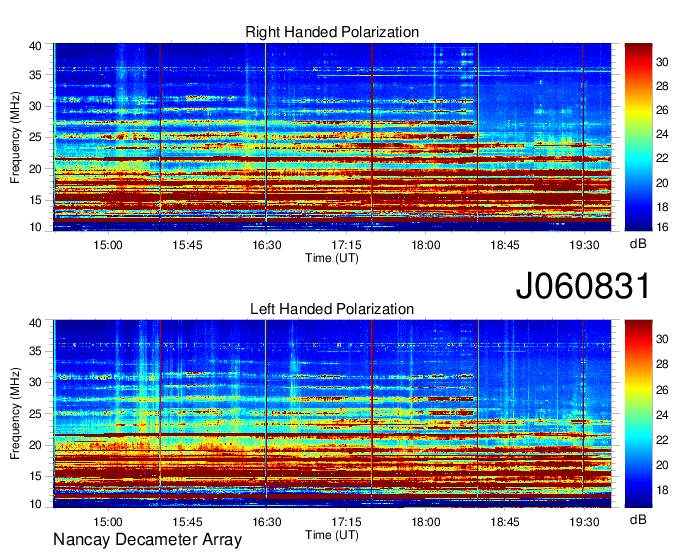Click the 25 MHz tick of Right Handed plot
Viewport: 680px width, 552px height.
tap(36, 137)
